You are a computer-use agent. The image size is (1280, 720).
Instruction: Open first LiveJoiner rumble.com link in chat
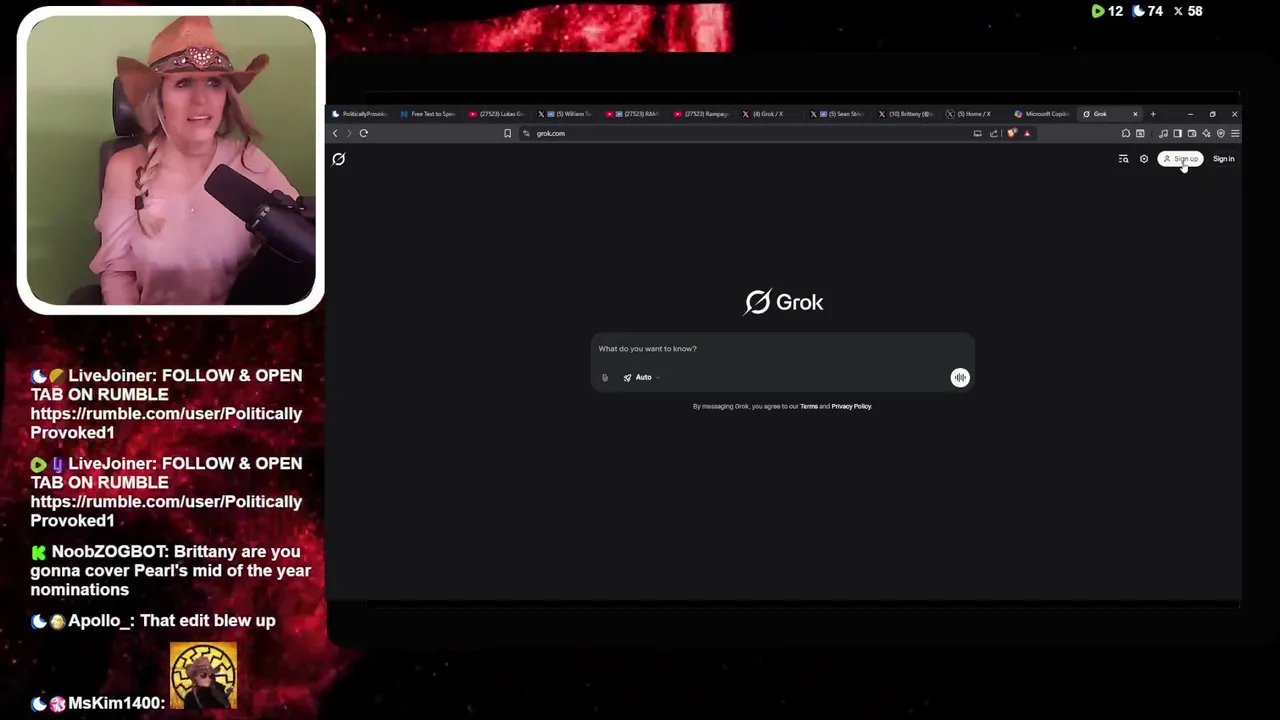pyautogui.click(x=166, y=423)
